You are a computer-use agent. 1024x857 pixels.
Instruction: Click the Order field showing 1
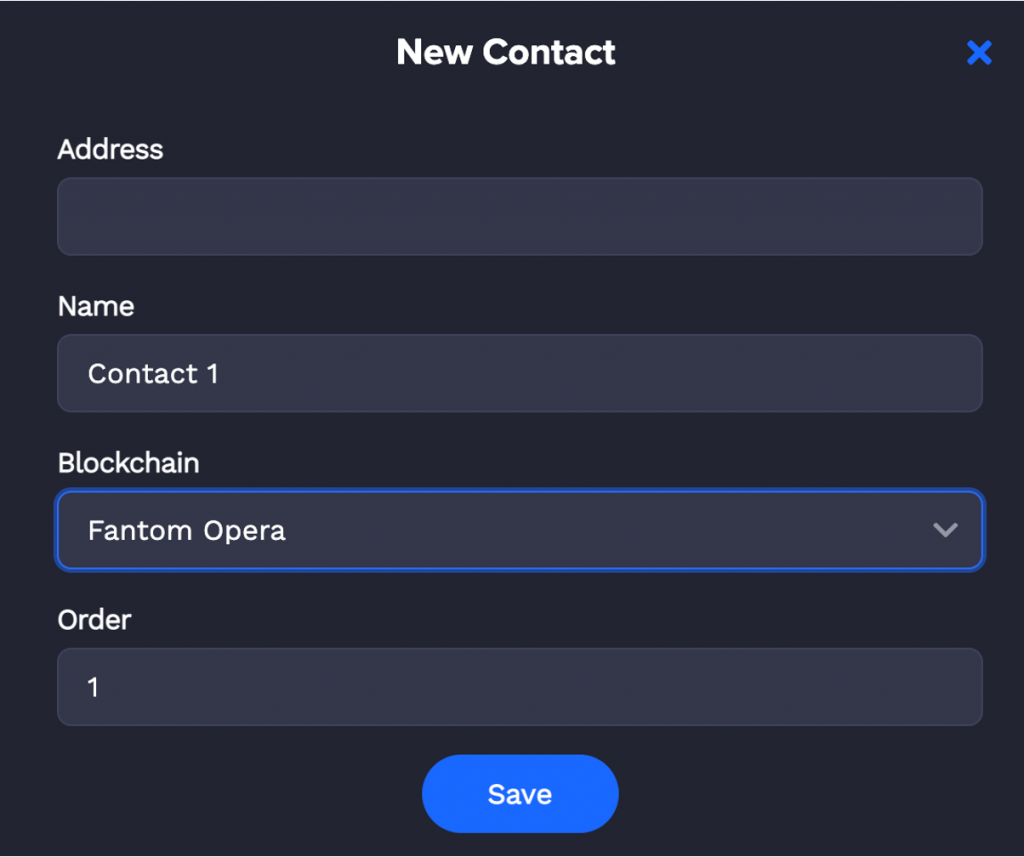(520, 686)
